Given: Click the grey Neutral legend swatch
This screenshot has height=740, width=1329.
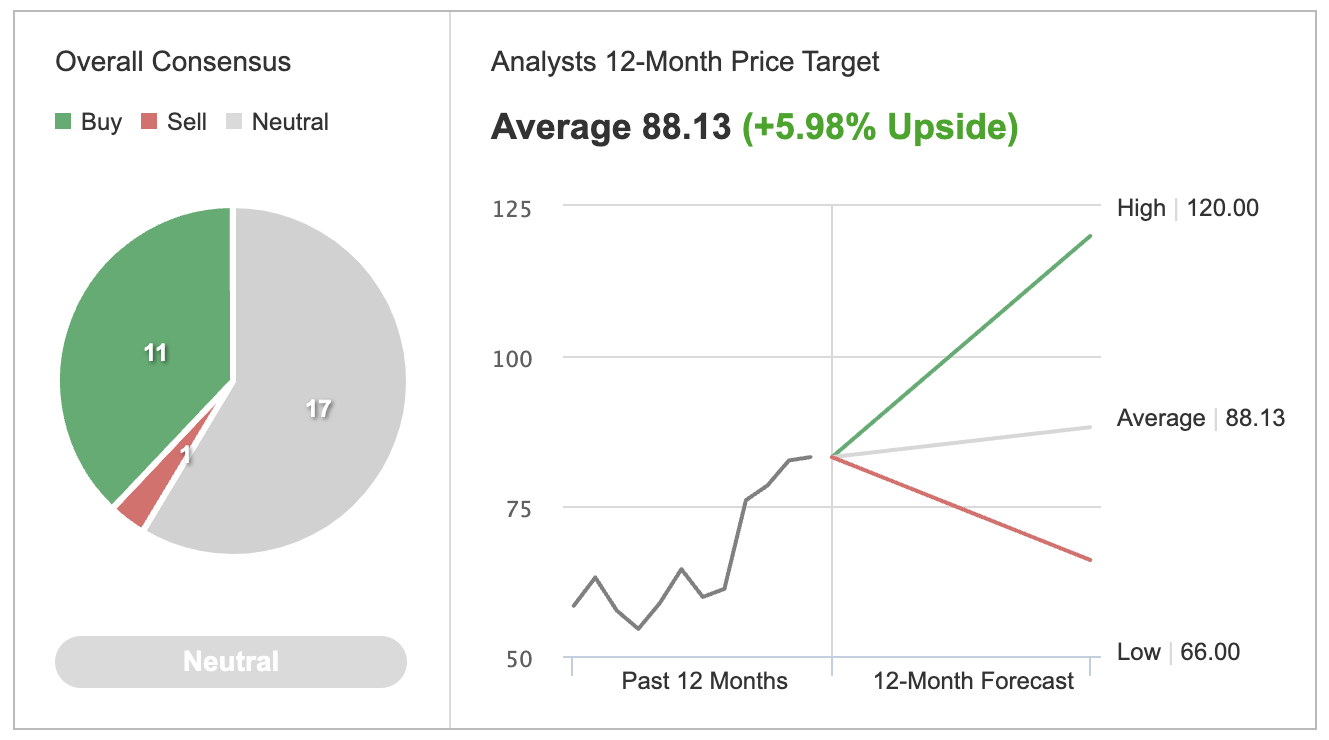Looking at the screenshot, I should [x=235, y=122].
